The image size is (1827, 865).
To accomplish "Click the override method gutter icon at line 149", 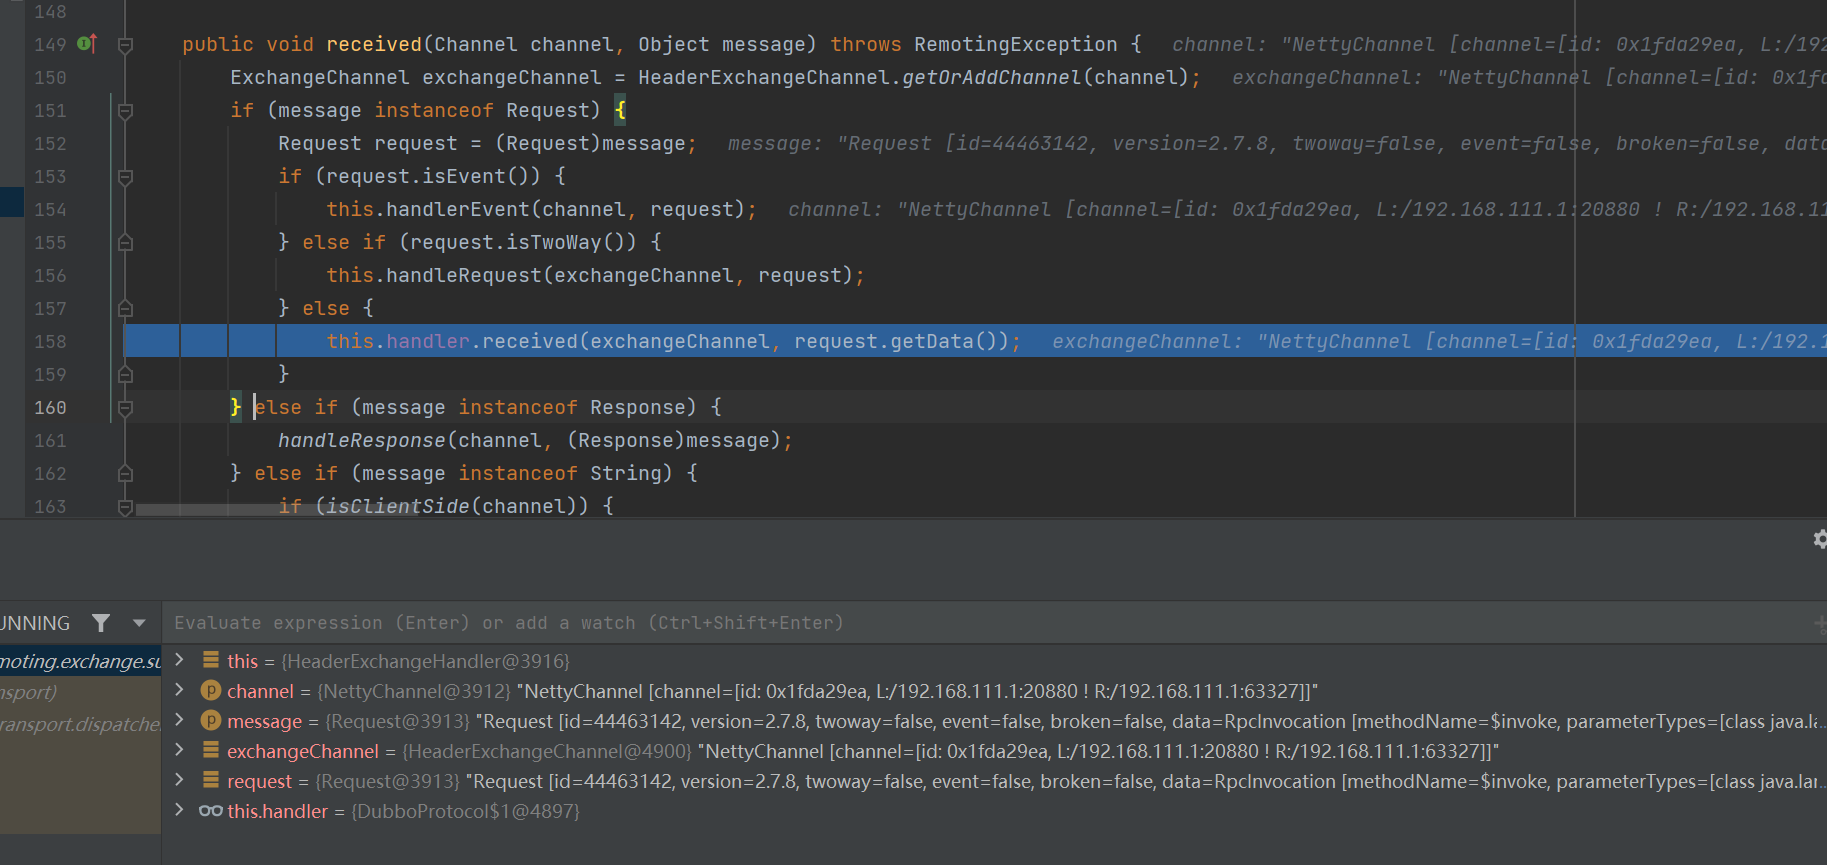I will [x=86, y=43].
